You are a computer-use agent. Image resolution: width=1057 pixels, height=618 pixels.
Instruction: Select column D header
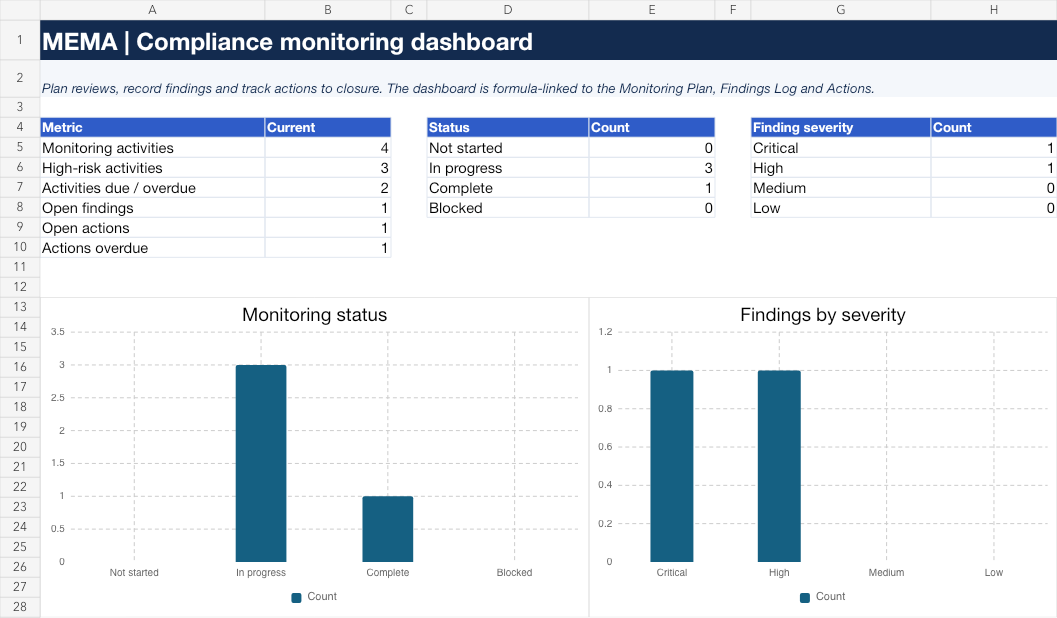pyautogui.click(x=508, y=9)
